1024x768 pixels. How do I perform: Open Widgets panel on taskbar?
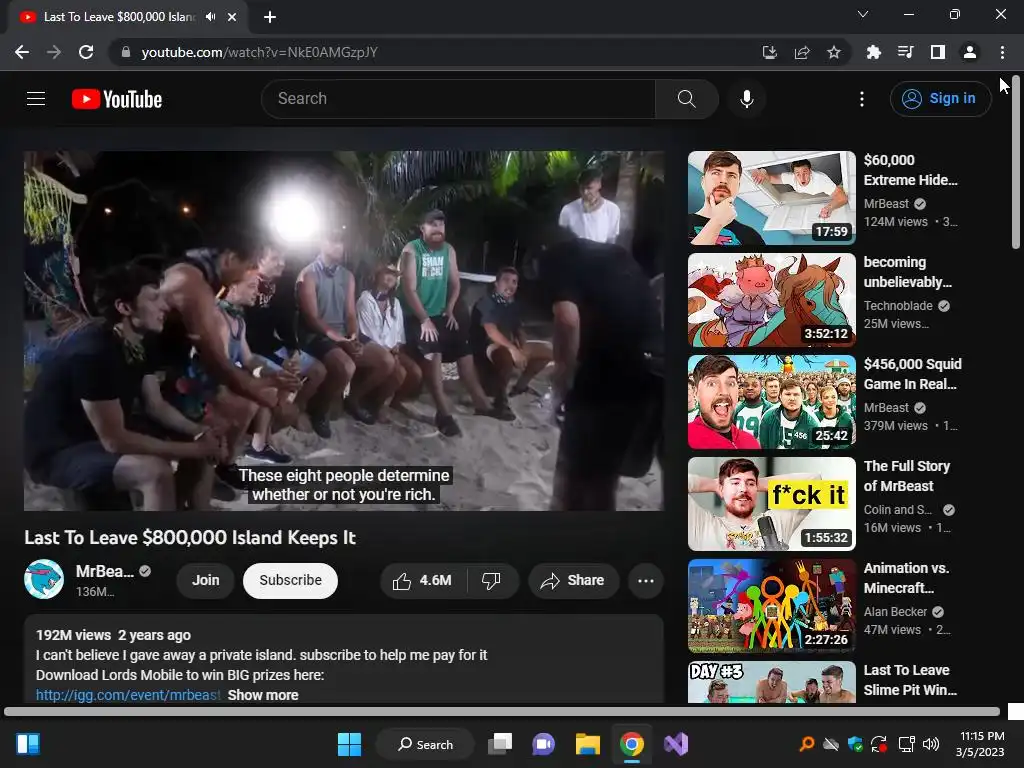pyautogui.click(x=27, y=744)
